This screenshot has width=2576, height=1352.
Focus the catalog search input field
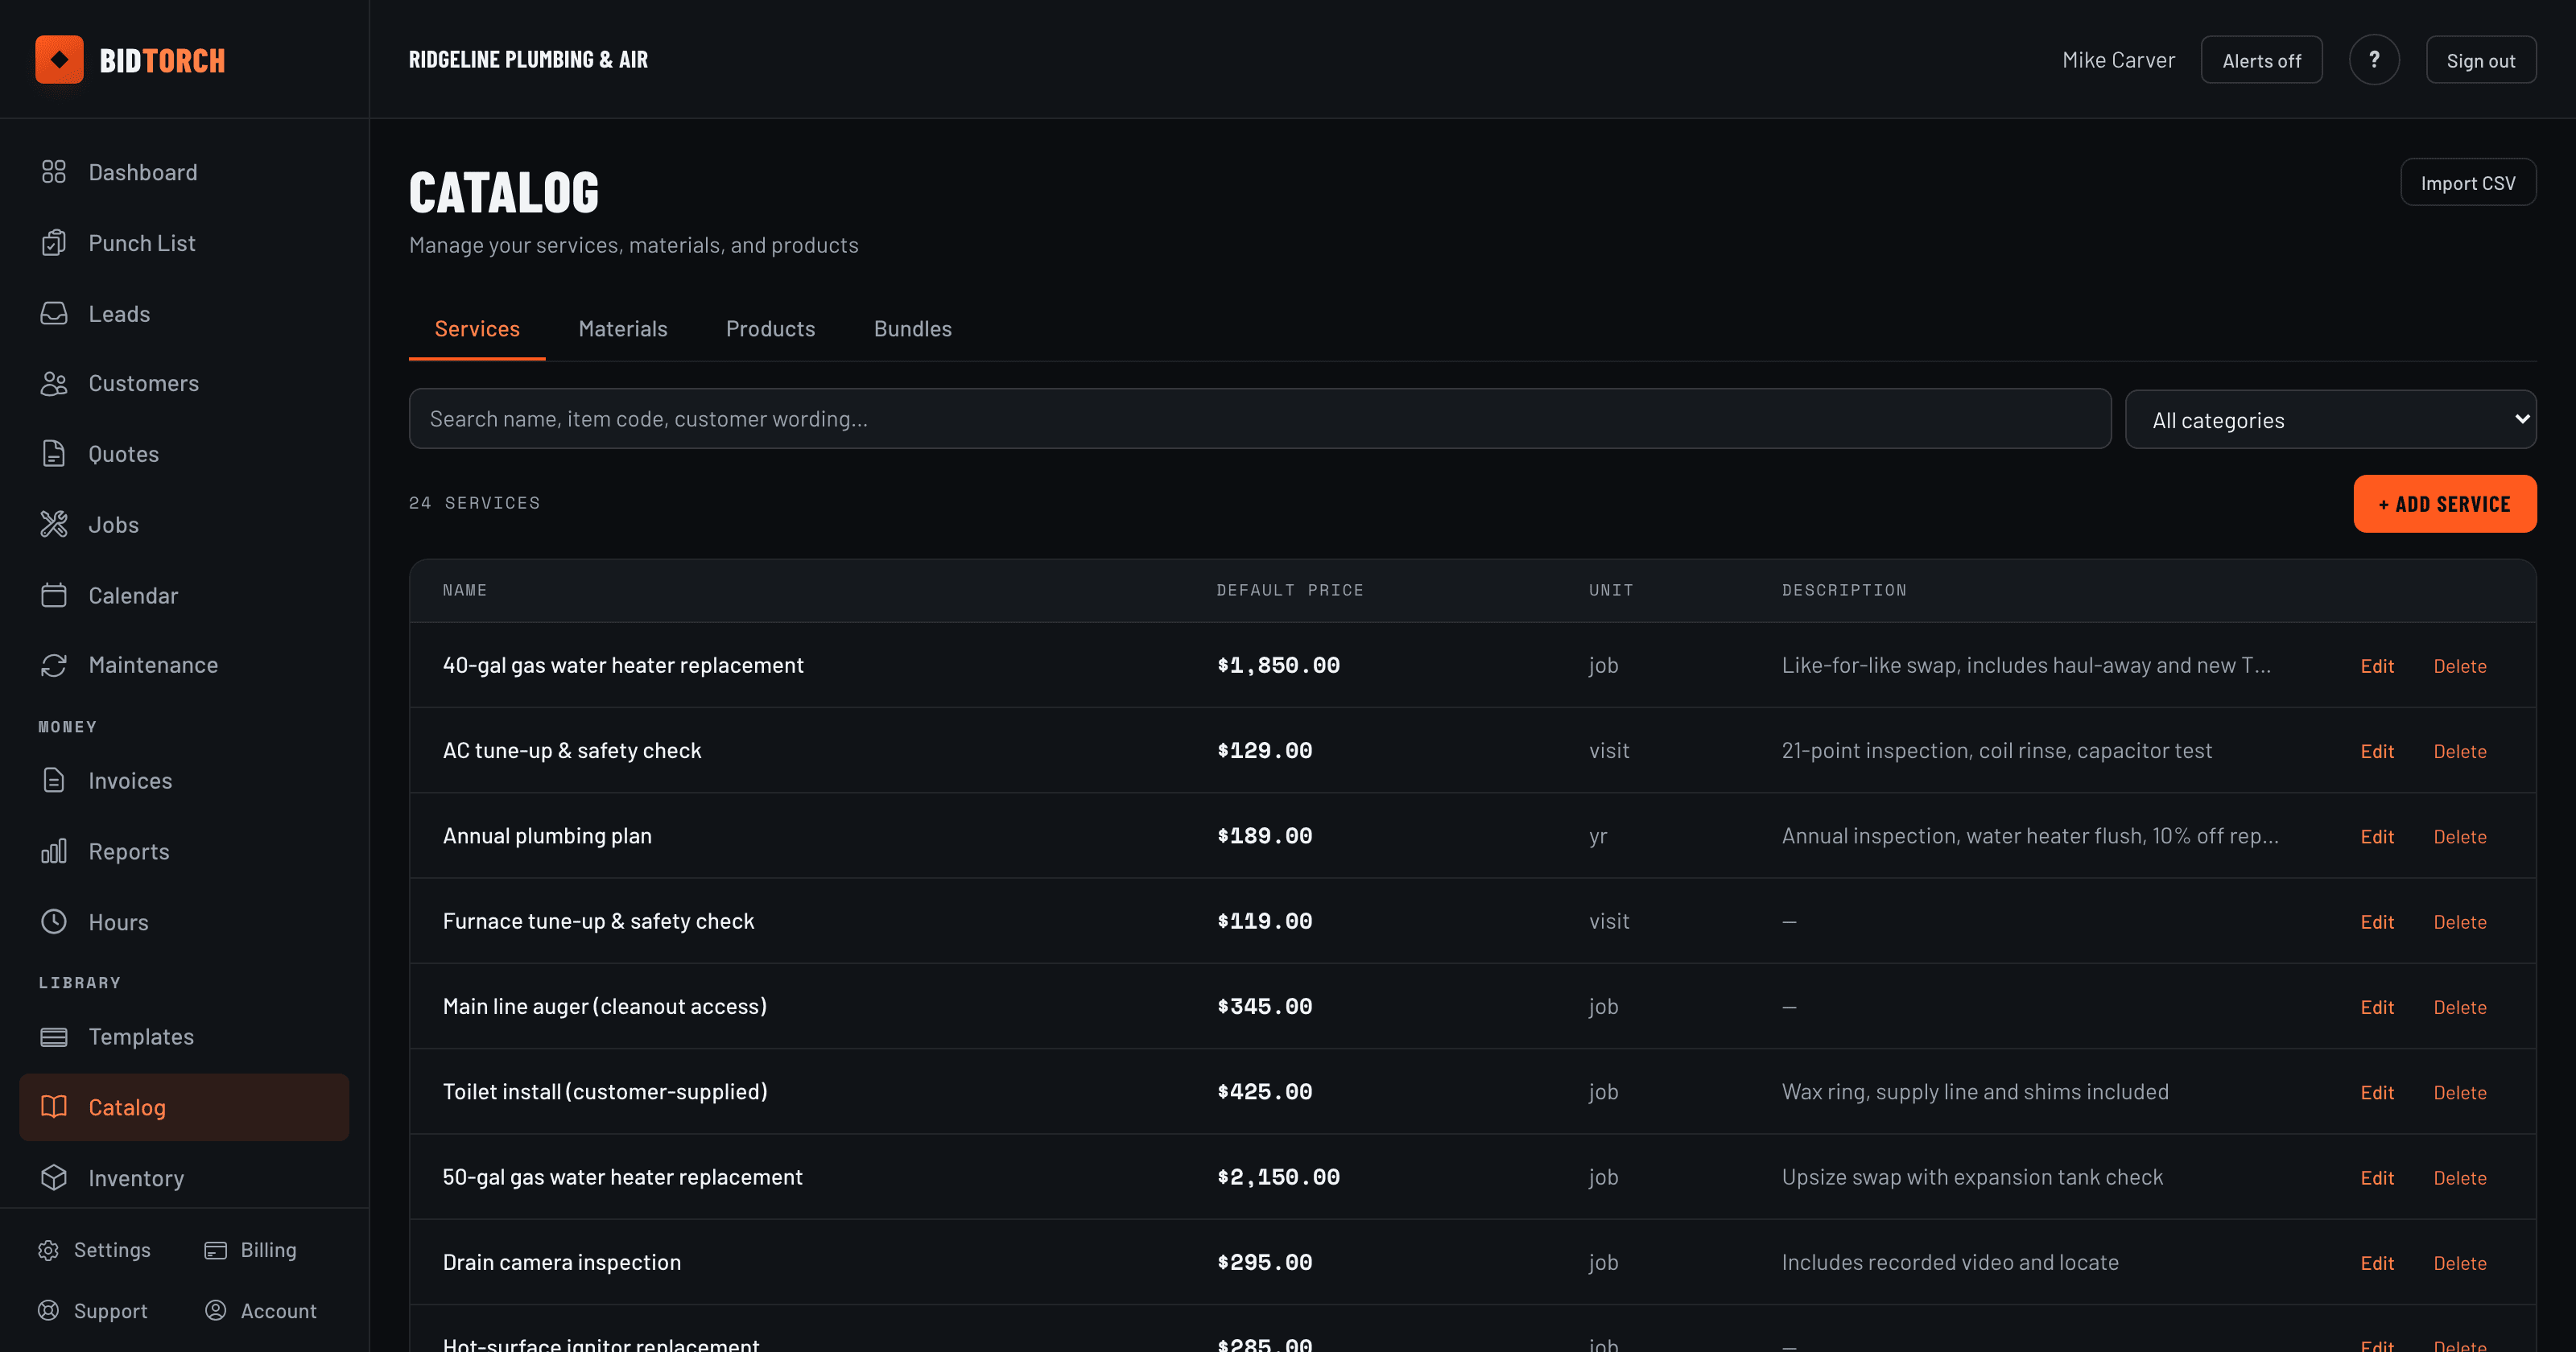pos(1260,419)
